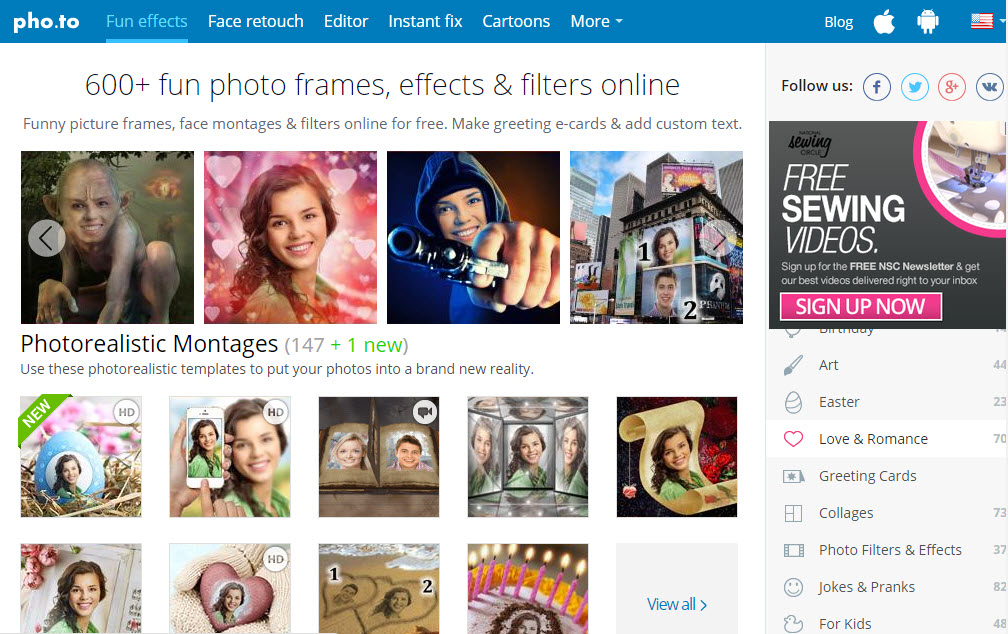Open the Photo Filters & Effects category

pyautogui.click(x=889, y=550)
